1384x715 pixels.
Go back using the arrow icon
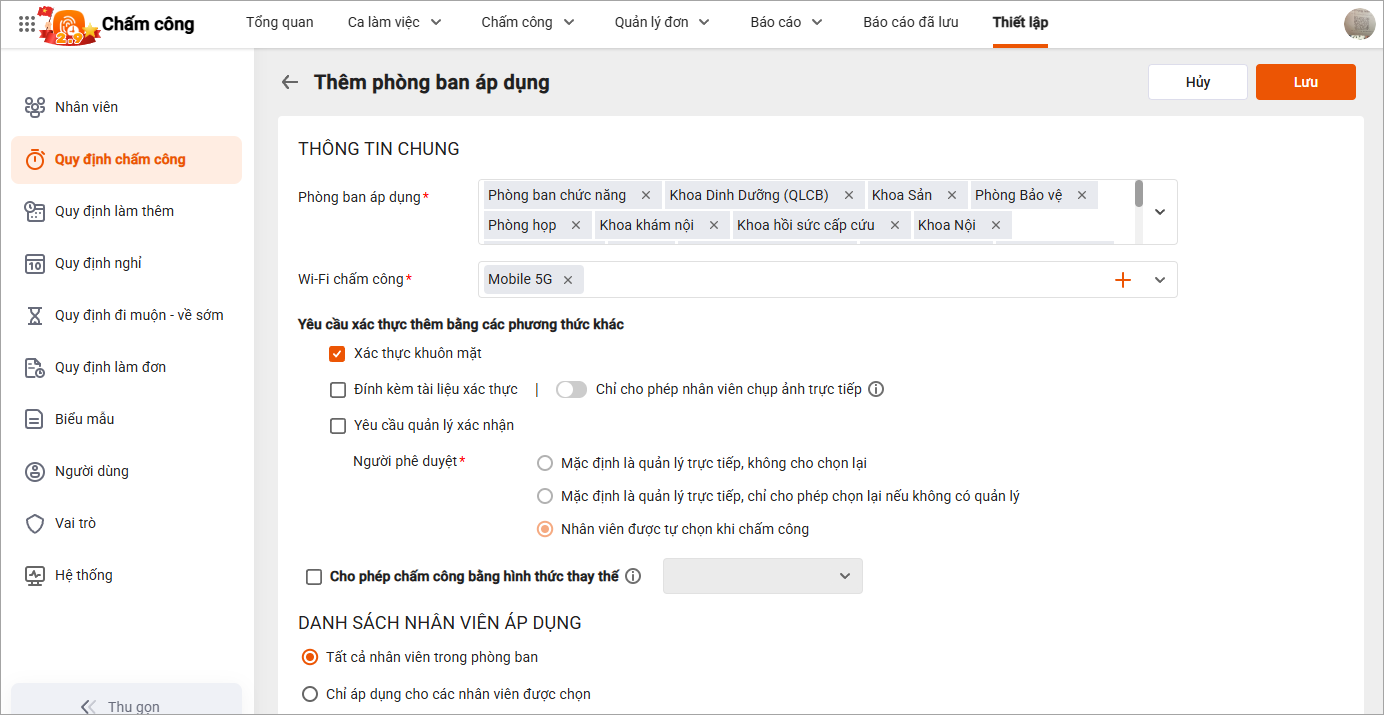pos(290,82)
